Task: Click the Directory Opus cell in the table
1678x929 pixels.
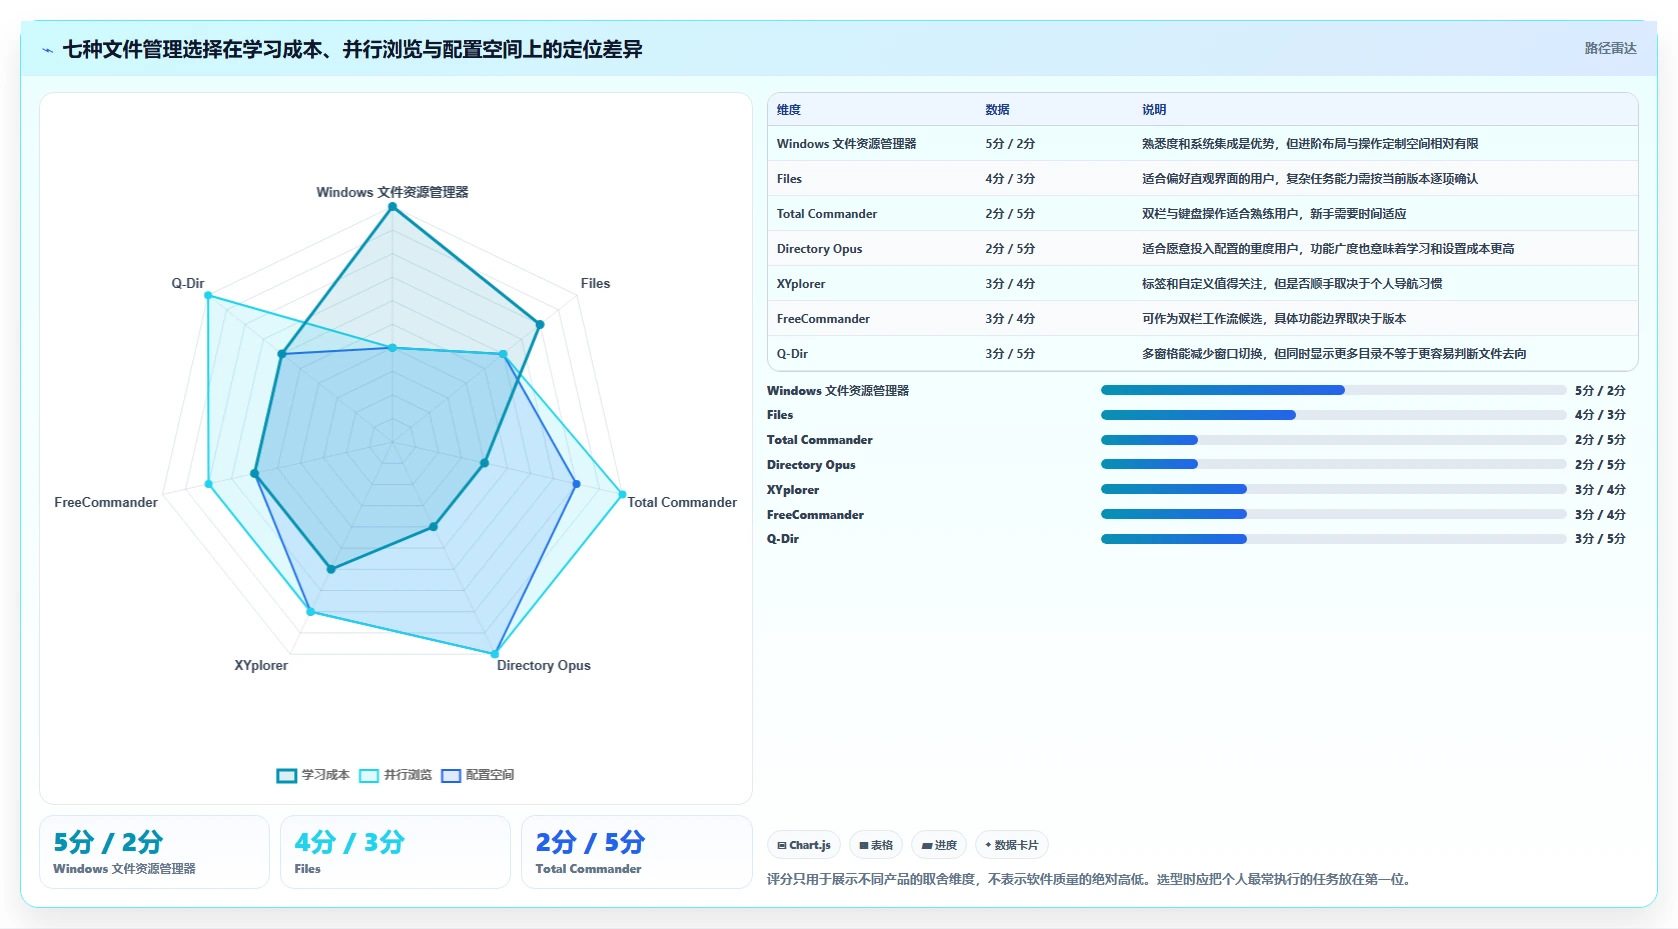Action: coord(819,249)
